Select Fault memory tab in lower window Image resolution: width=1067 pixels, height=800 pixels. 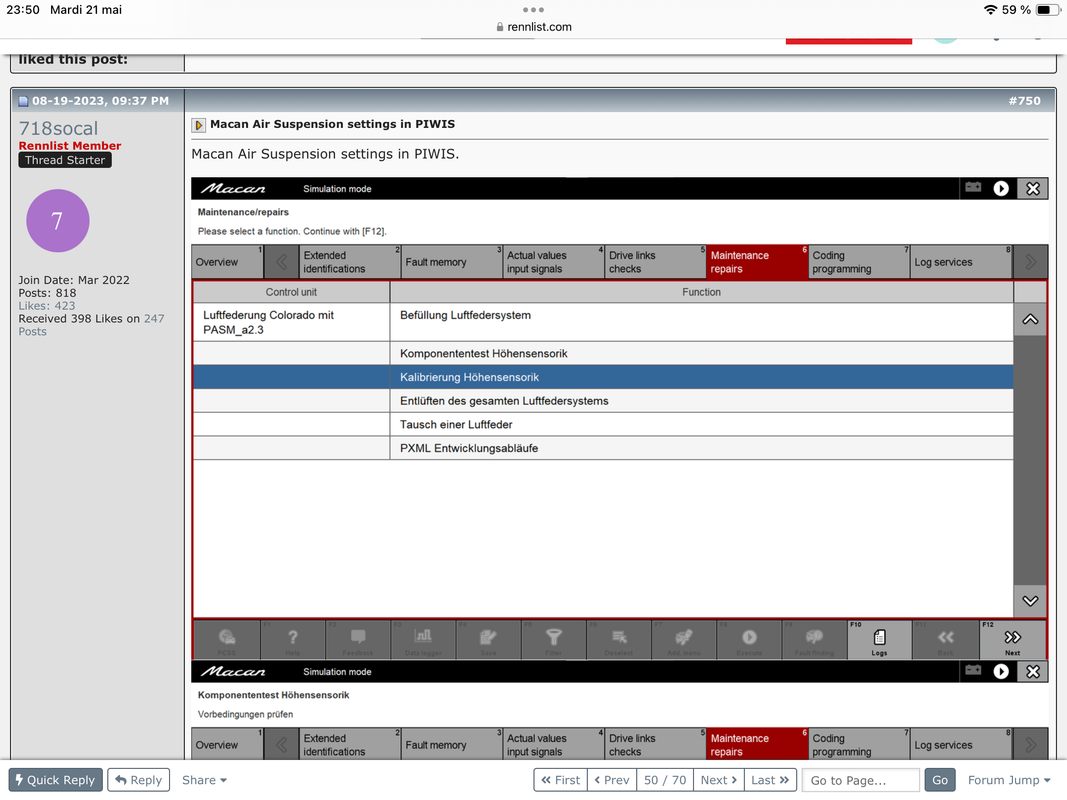tap(452, 744)
